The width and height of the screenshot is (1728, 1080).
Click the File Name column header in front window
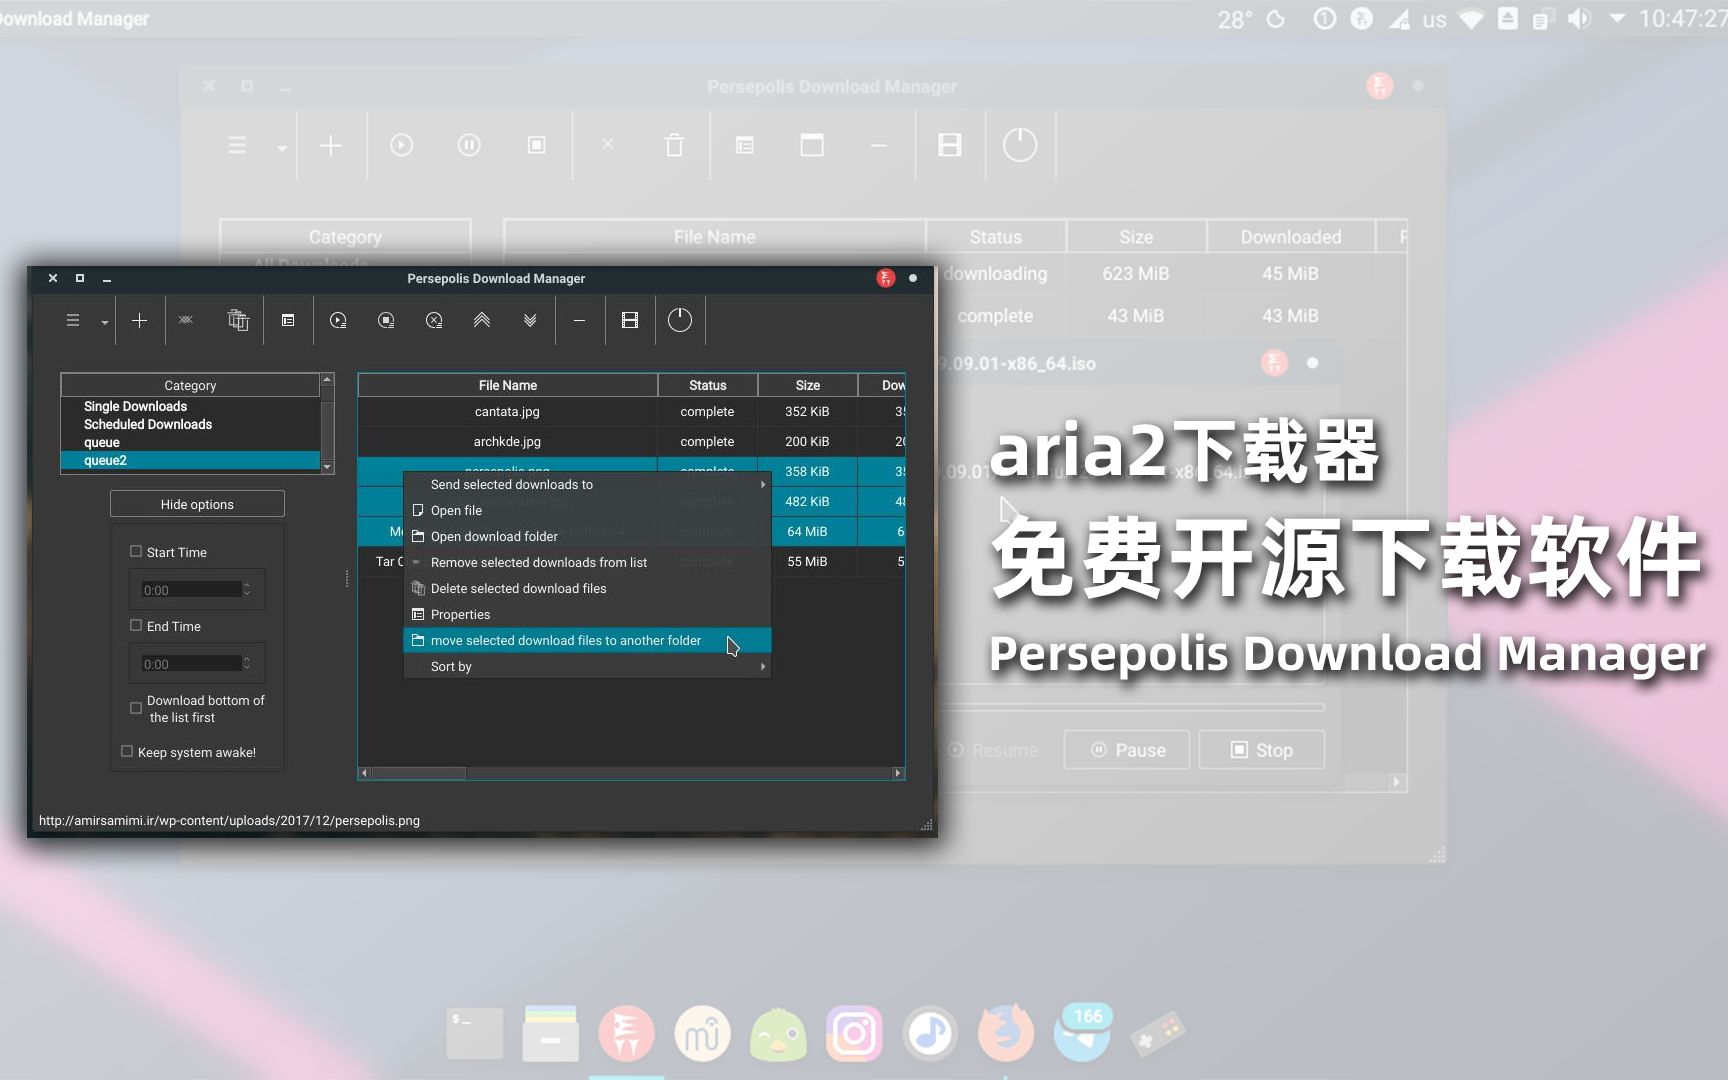pyautogui.click(x=508, y=385)
